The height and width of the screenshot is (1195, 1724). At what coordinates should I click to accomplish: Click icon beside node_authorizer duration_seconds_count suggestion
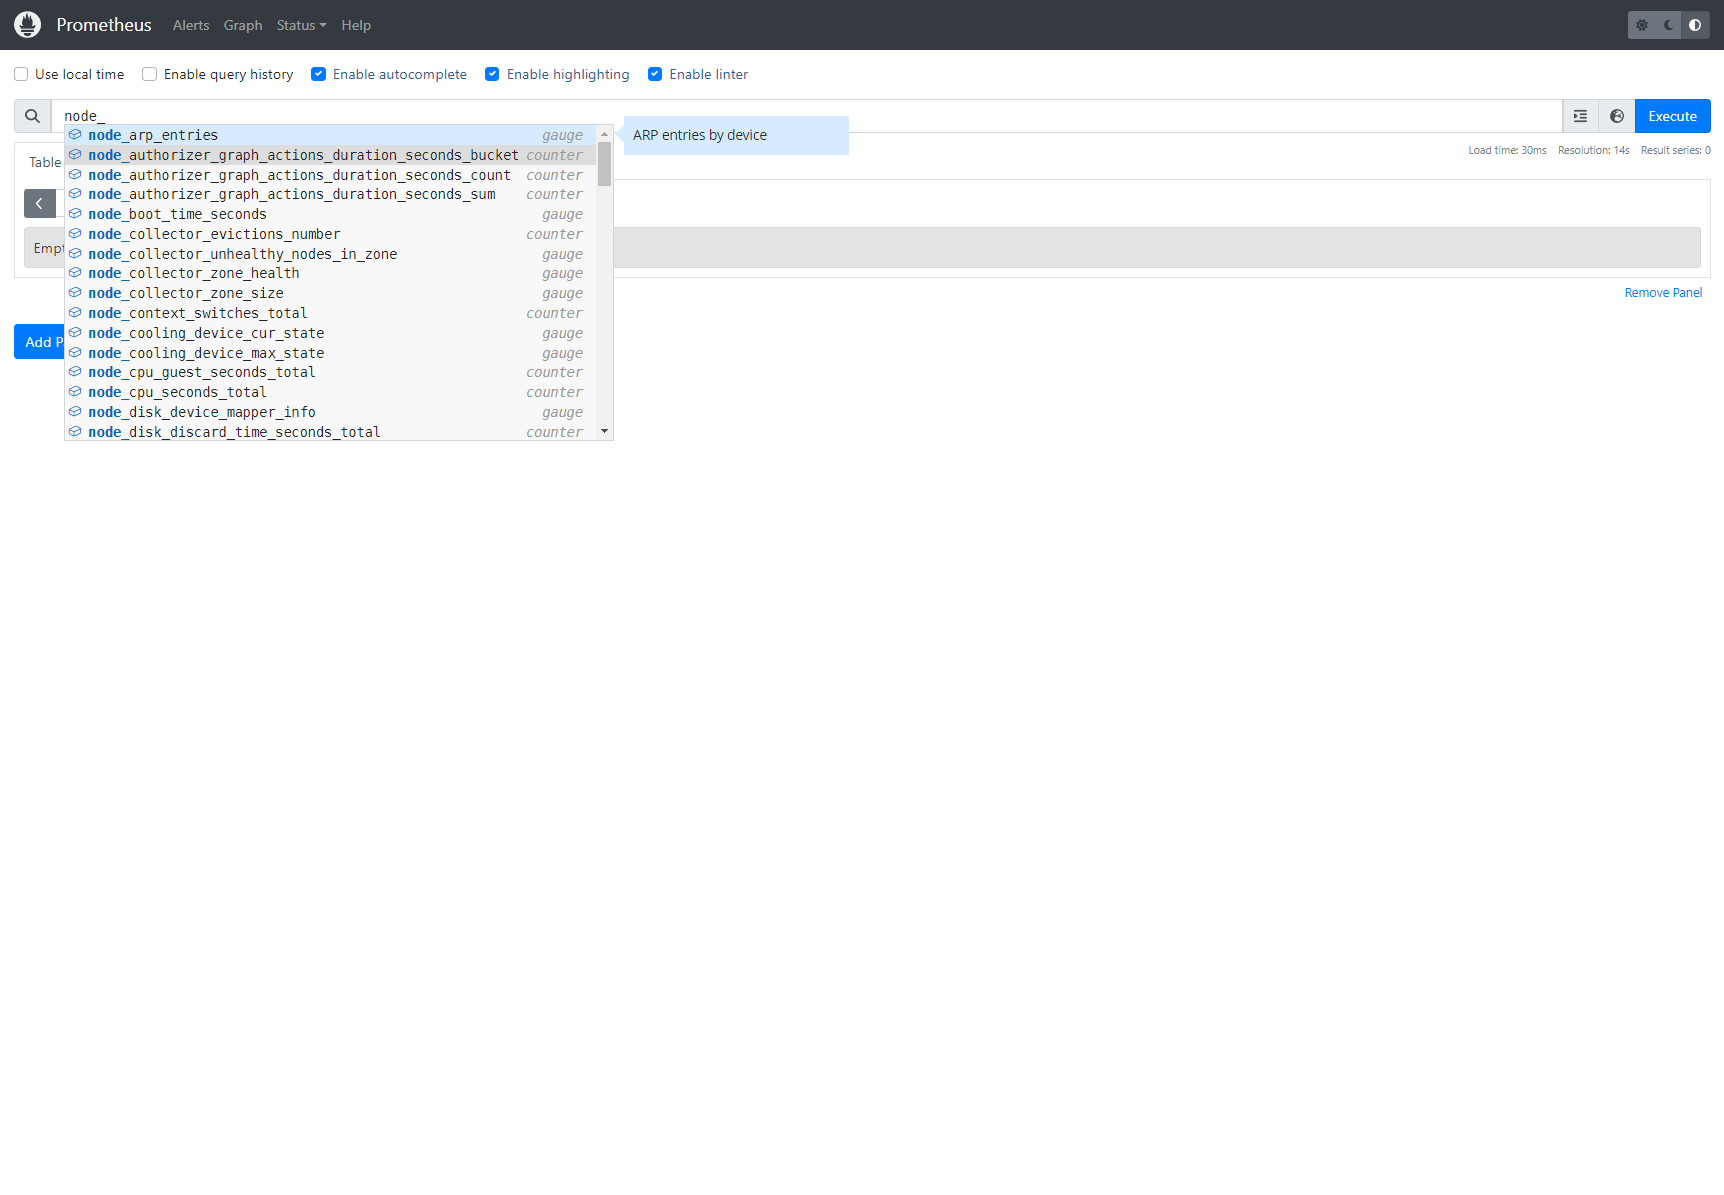[x=75, y=175]
